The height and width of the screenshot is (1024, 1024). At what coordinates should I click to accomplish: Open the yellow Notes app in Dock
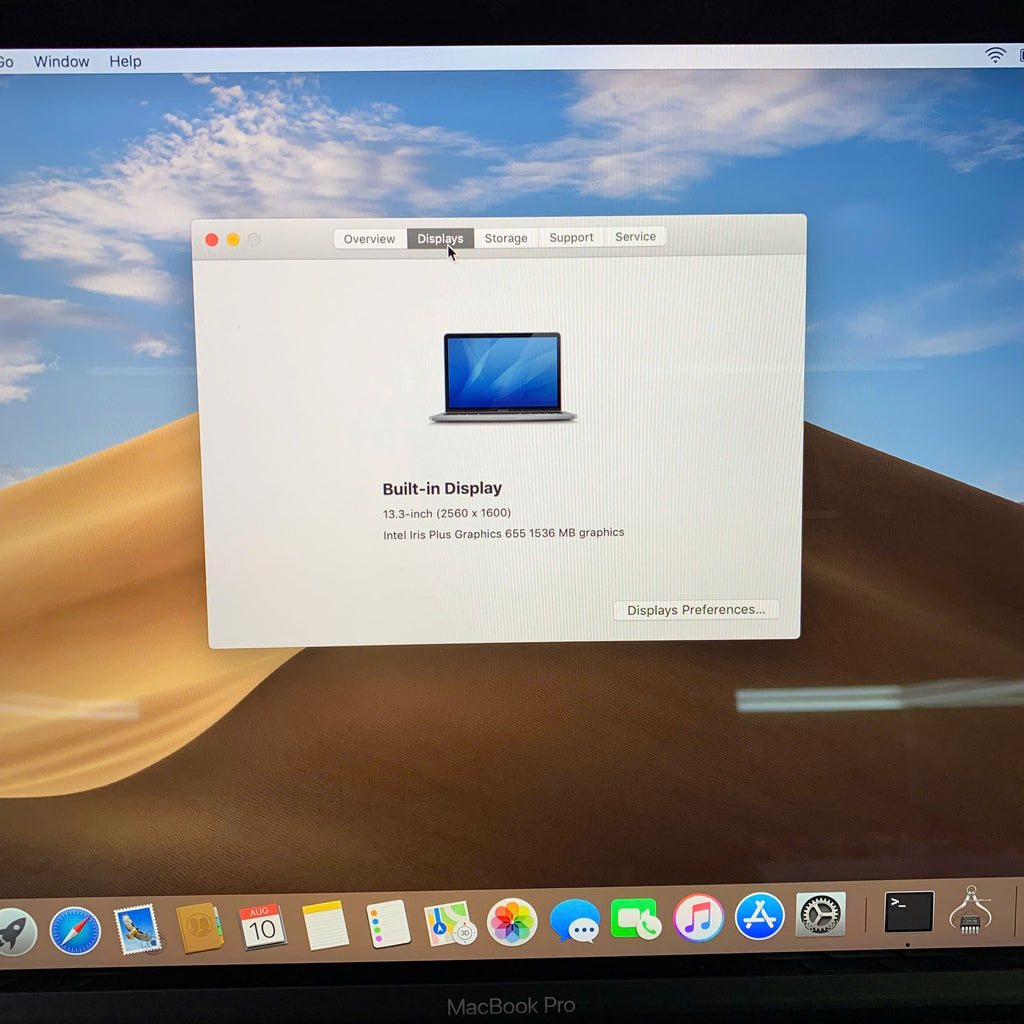325,925
